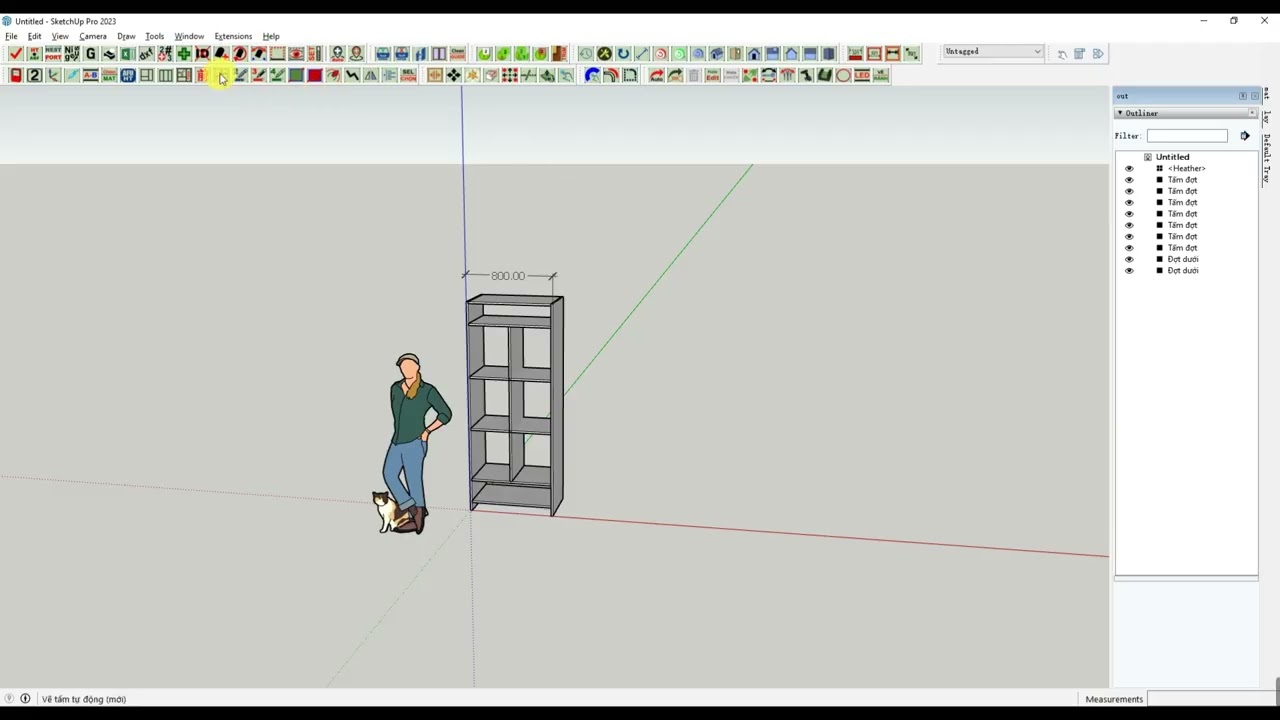Screen dimensions: 1280x720
Task: Click the Outliner Filter input field
Action: [1187, 135]
